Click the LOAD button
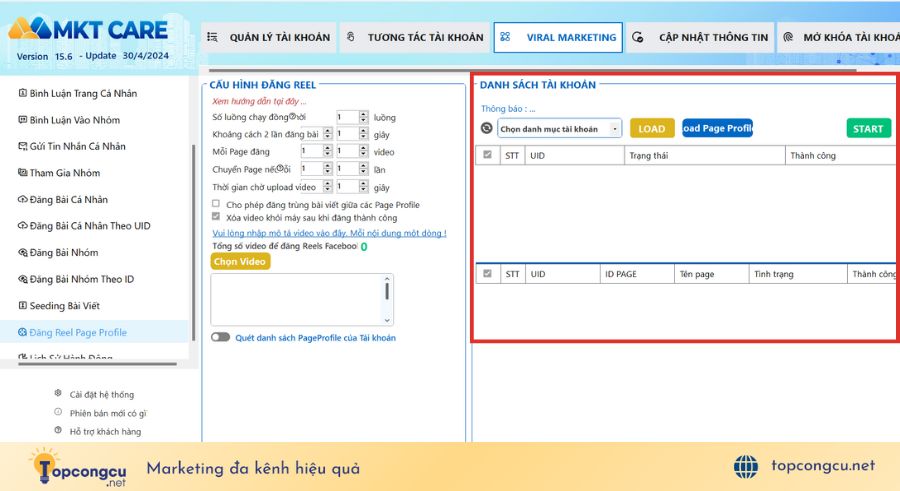Viewport: 900px width, 491px height. [x=652, y=129]
